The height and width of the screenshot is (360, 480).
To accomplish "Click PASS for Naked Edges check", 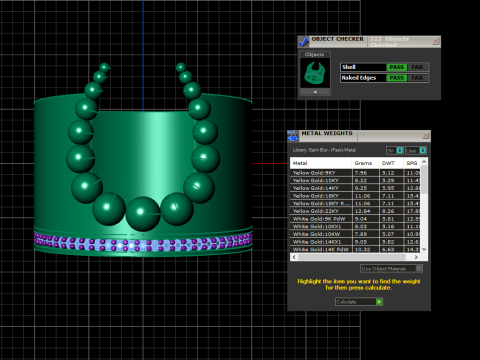I will (x=397, y=78).
